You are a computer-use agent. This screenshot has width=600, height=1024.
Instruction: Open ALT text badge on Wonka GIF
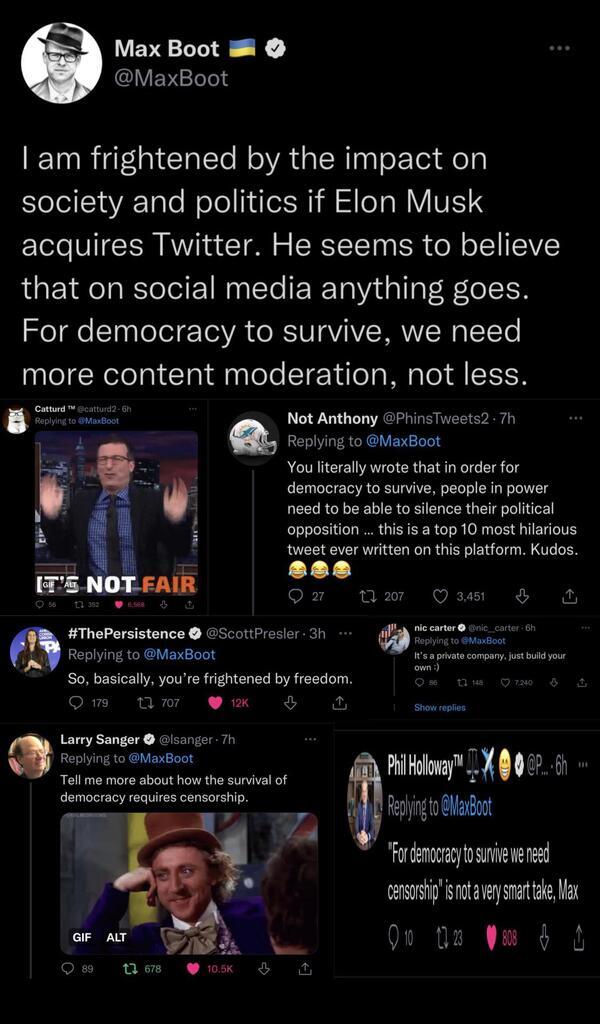point(117,937)
